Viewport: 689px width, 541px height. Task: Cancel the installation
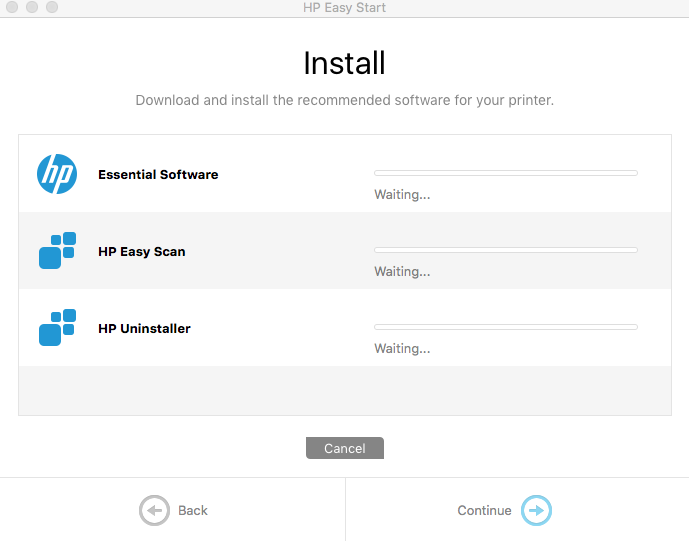(344, 448)
